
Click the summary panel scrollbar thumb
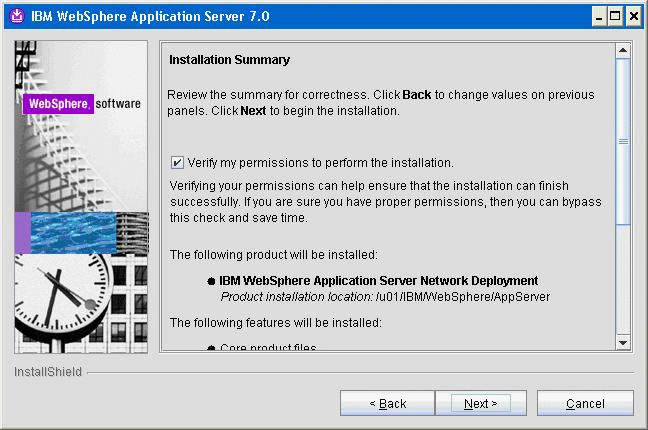[623, 140]
